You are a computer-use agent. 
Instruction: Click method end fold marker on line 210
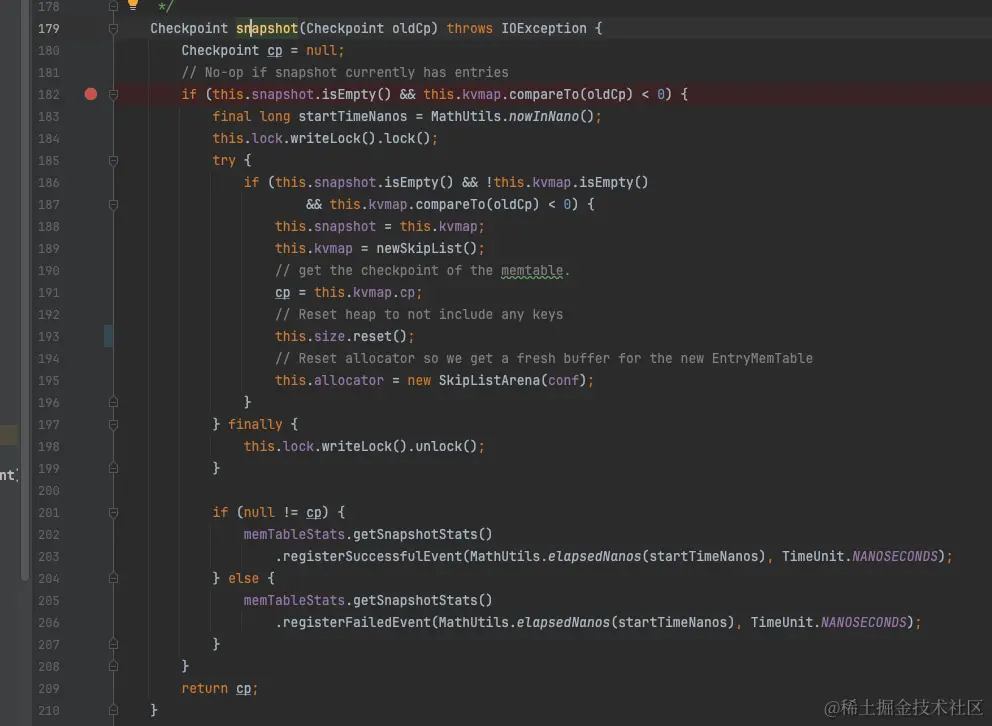click(x=113, y=710)
